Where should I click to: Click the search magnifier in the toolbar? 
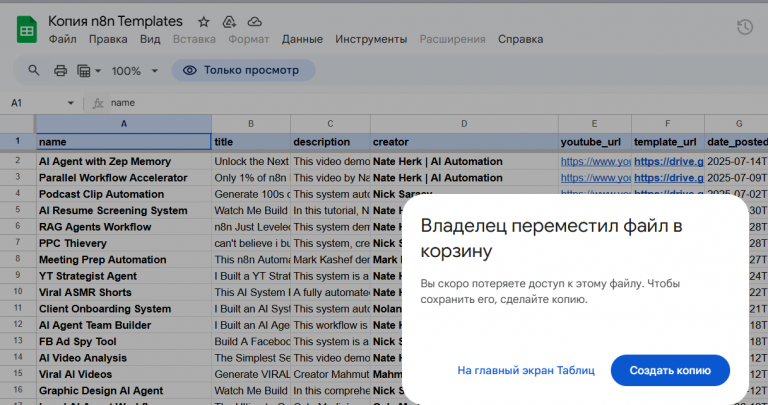point(34,71)
